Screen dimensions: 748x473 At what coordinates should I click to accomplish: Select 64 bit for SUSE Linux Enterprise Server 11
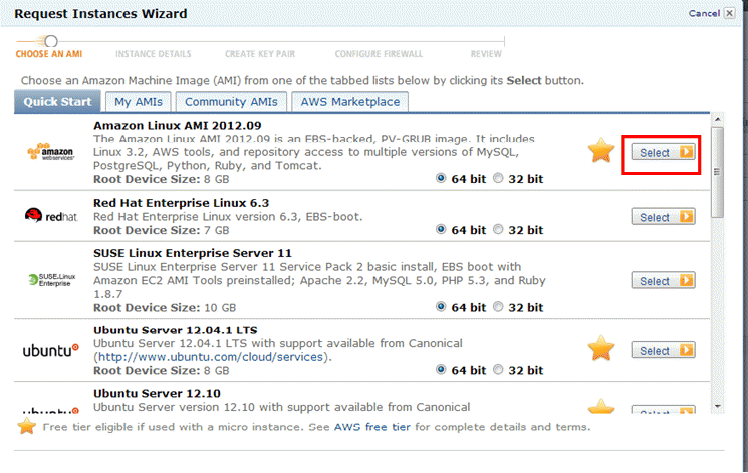point(441,307)
